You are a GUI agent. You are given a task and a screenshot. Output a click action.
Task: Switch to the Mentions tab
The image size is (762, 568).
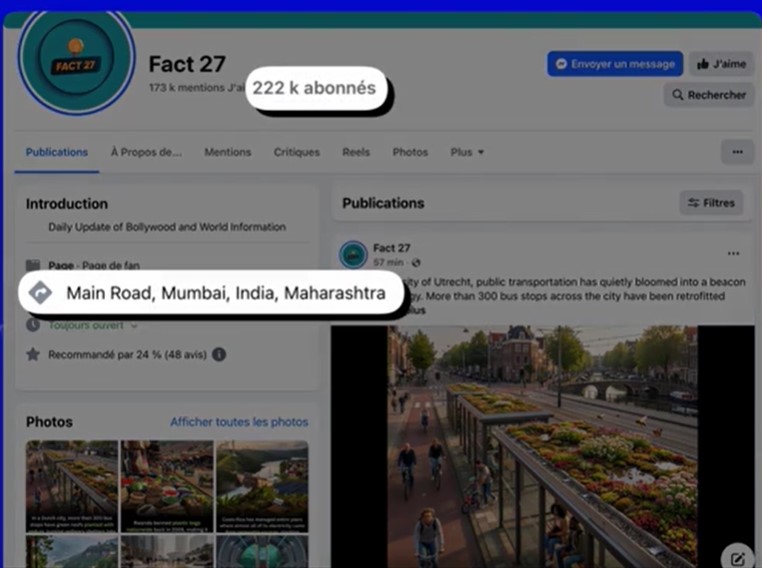228,152
